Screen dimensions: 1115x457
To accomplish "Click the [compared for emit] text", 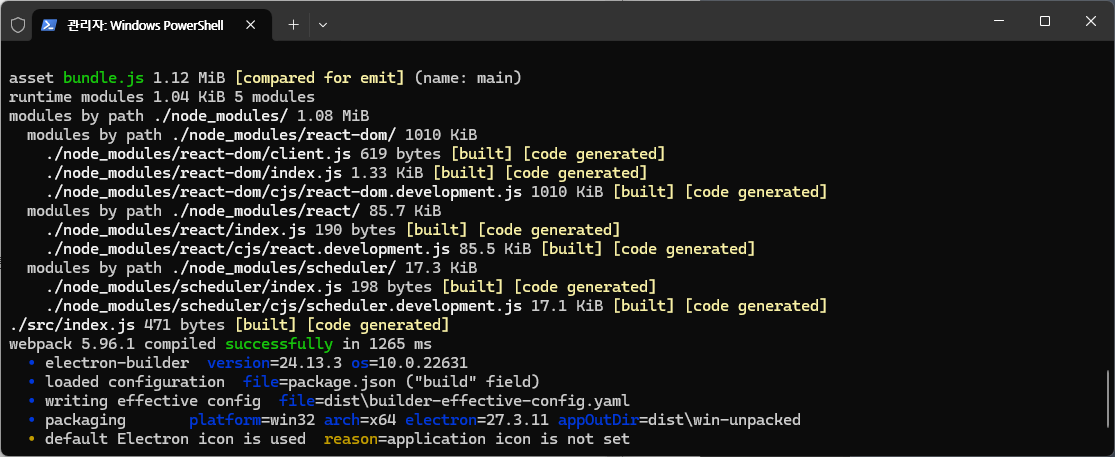I will click(x=319, y=77).
